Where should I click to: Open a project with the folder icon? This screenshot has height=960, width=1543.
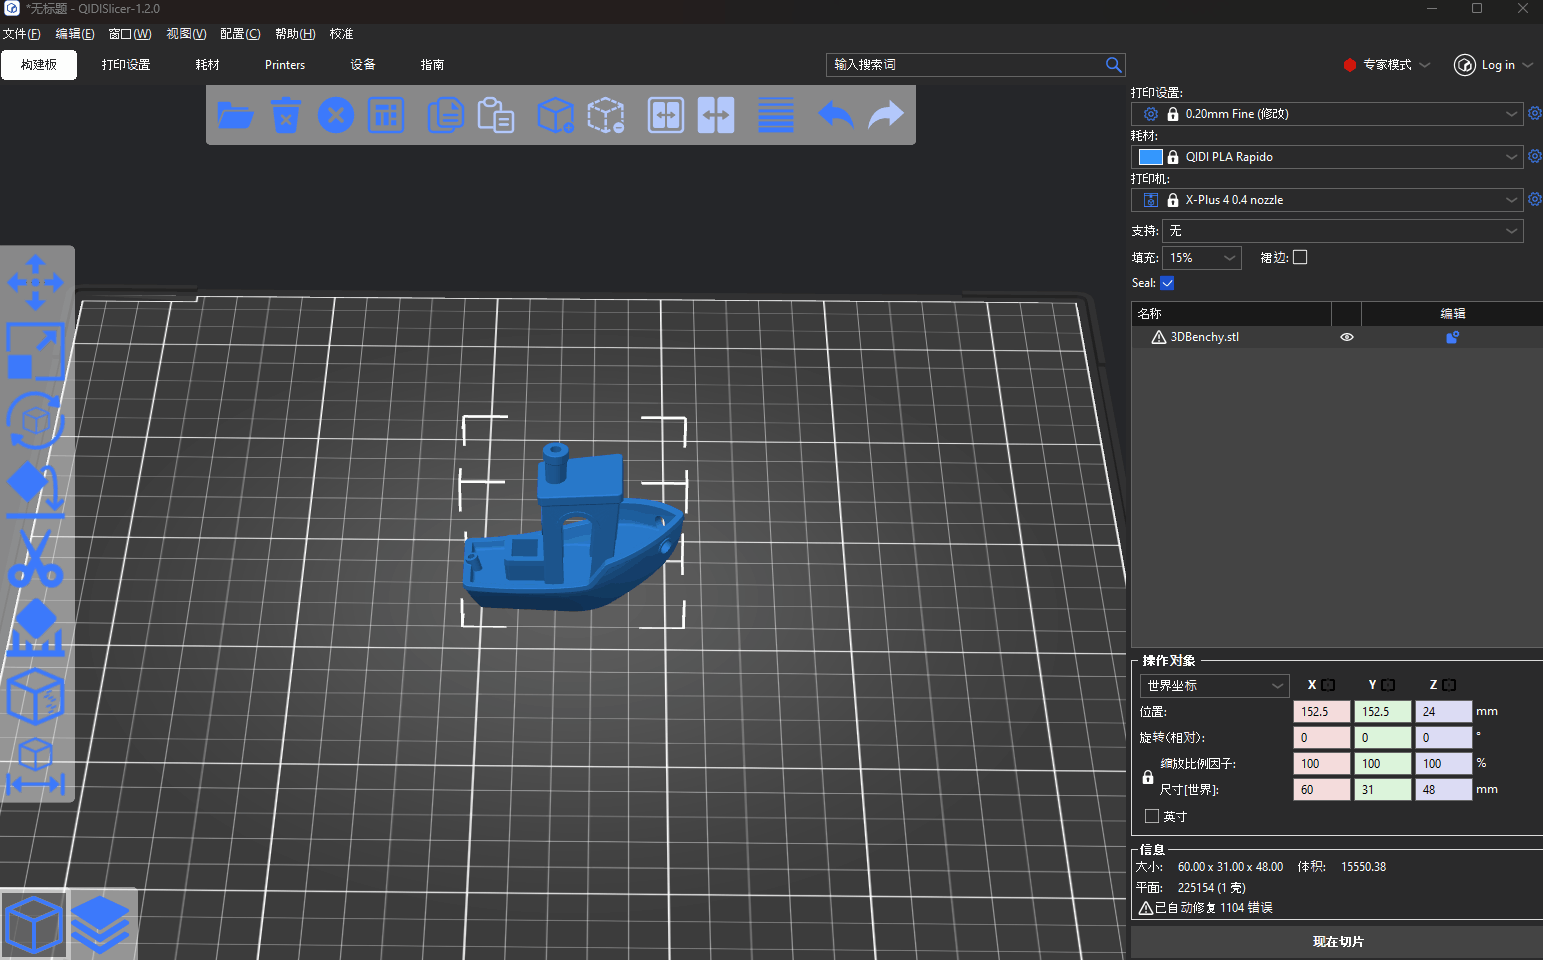(x=235, y=115)
